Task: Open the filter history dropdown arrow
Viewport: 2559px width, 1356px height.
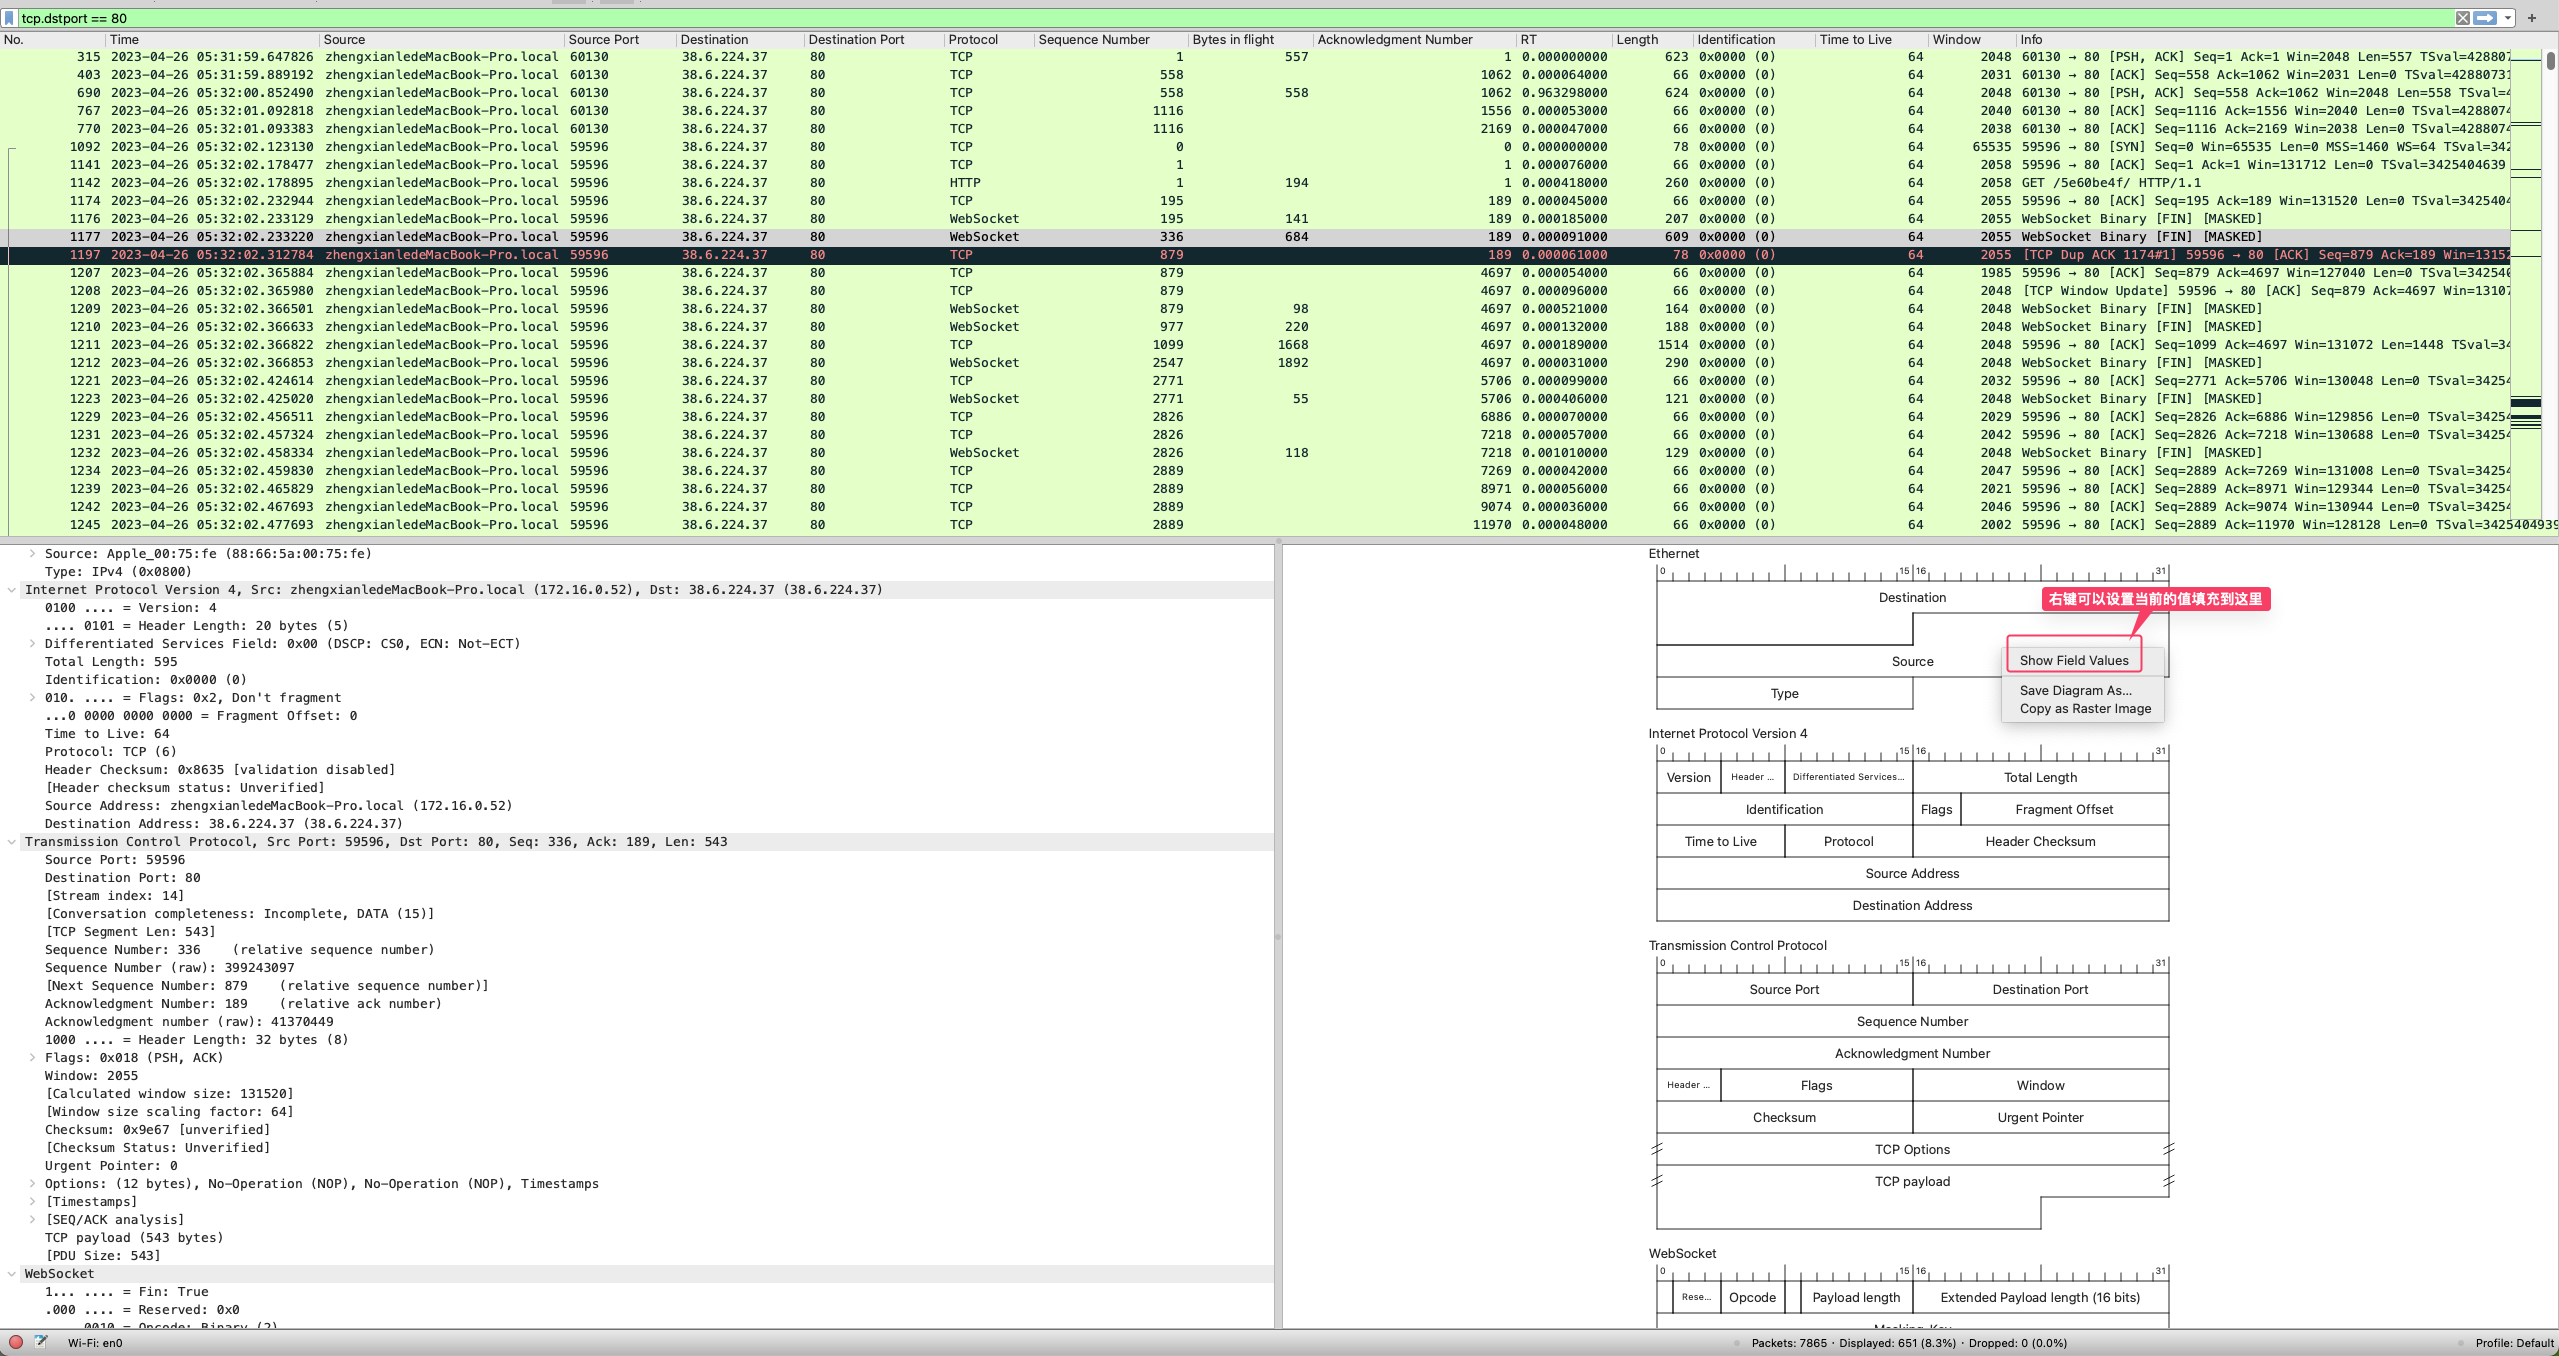Action: click(2507, 18)
